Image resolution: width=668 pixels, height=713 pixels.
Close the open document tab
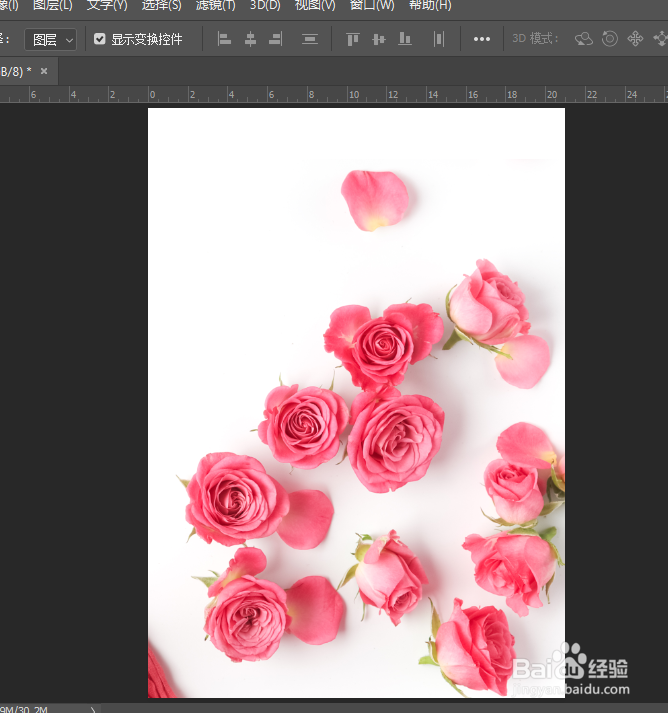(44, 71)
